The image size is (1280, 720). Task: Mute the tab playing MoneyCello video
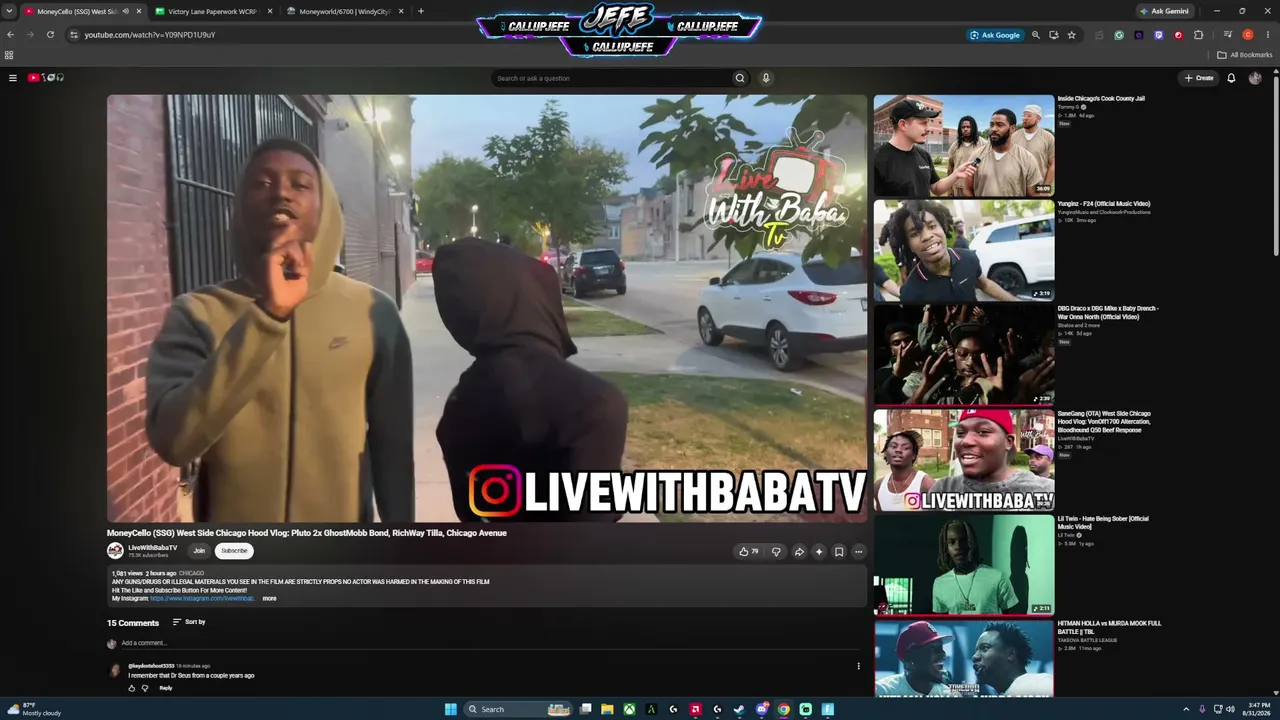(125, 11)
